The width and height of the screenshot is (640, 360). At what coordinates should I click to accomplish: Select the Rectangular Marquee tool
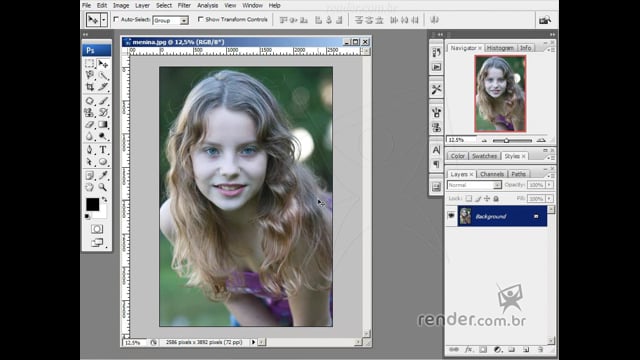(x=90, y=64)
